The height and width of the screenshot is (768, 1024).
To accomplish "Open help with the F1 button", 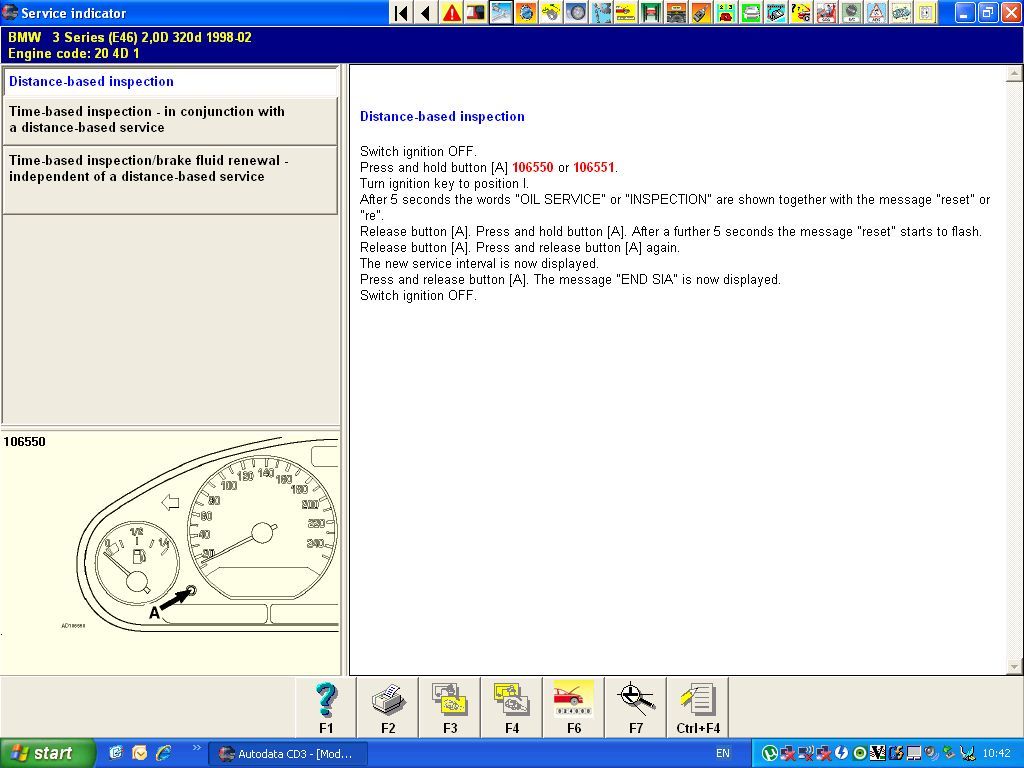I will coord(326,708).
